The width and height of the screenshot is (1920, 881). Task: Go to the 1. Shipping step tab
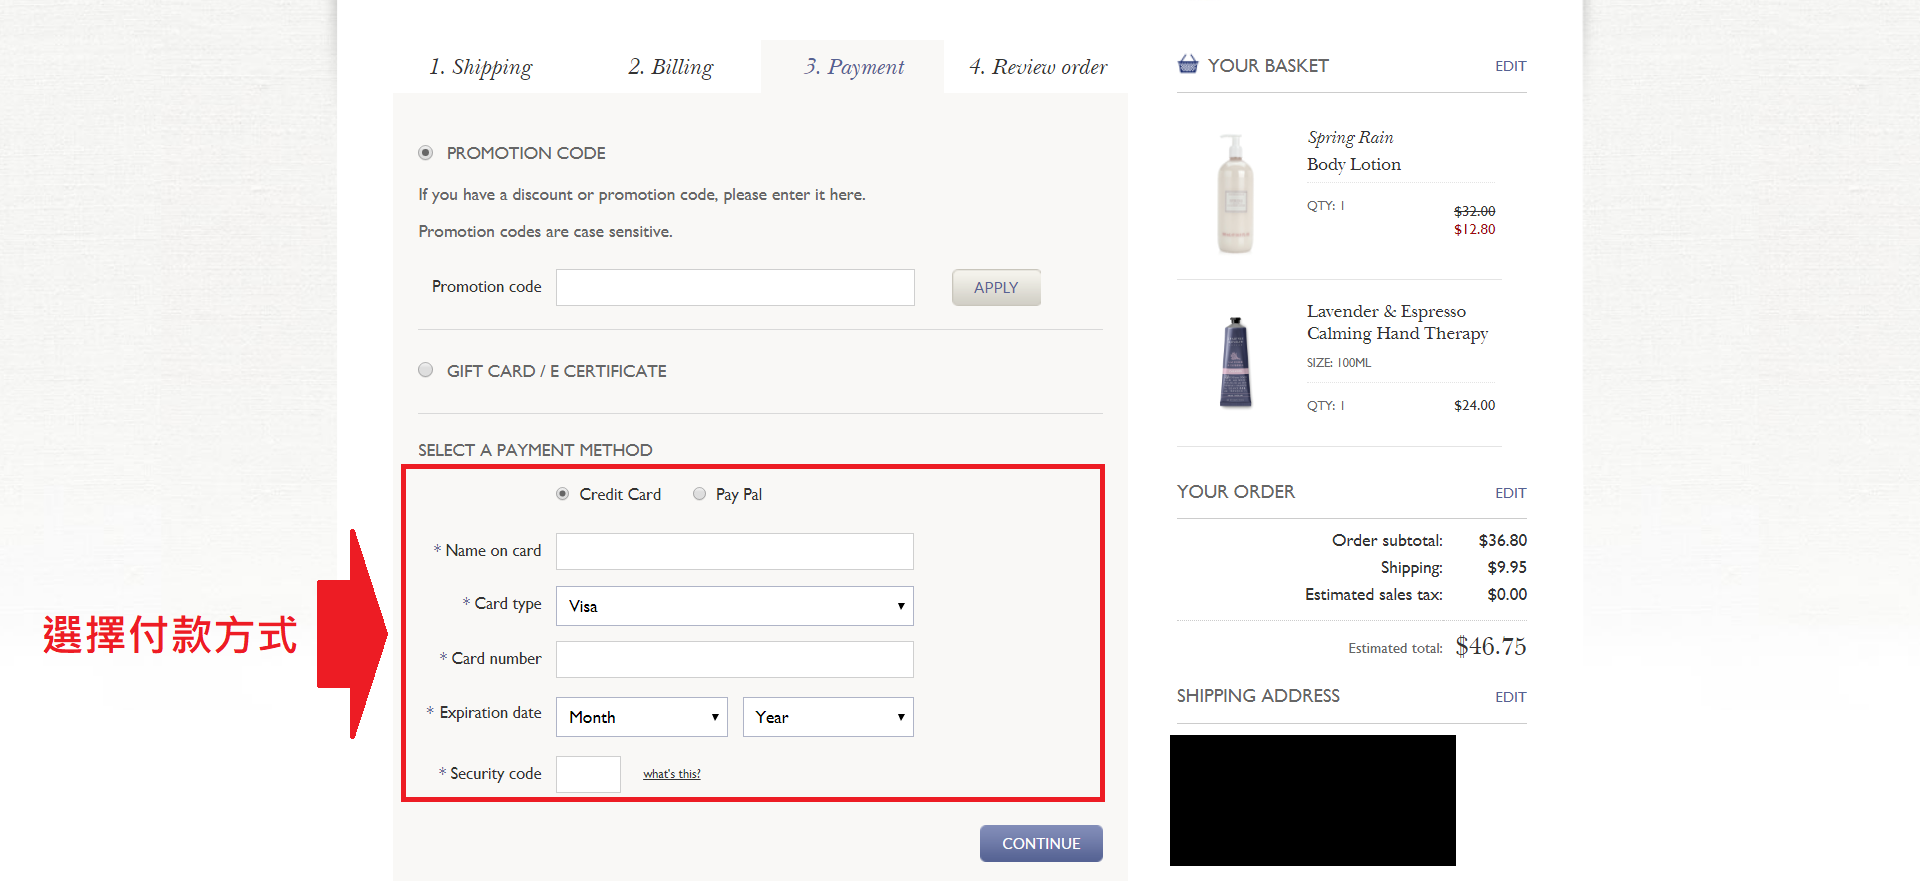click(481, 67)
